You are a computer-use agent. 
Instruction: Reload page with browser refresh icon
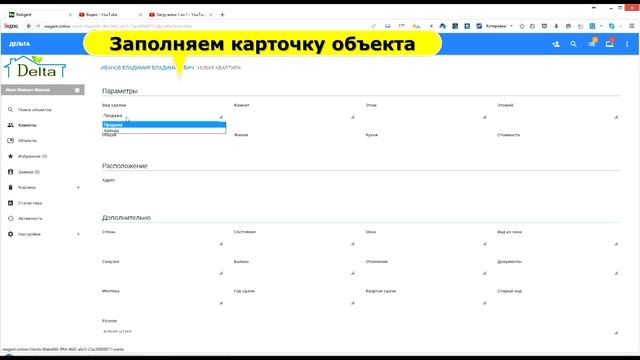pos(373,26)
